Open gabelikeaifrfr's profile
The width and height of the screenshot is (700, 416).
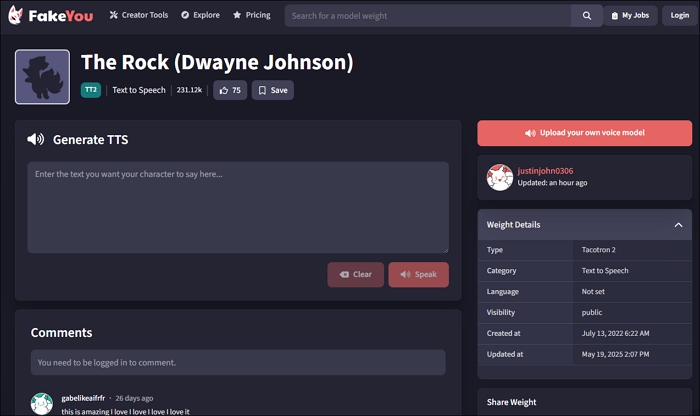[x=83, y=398]
